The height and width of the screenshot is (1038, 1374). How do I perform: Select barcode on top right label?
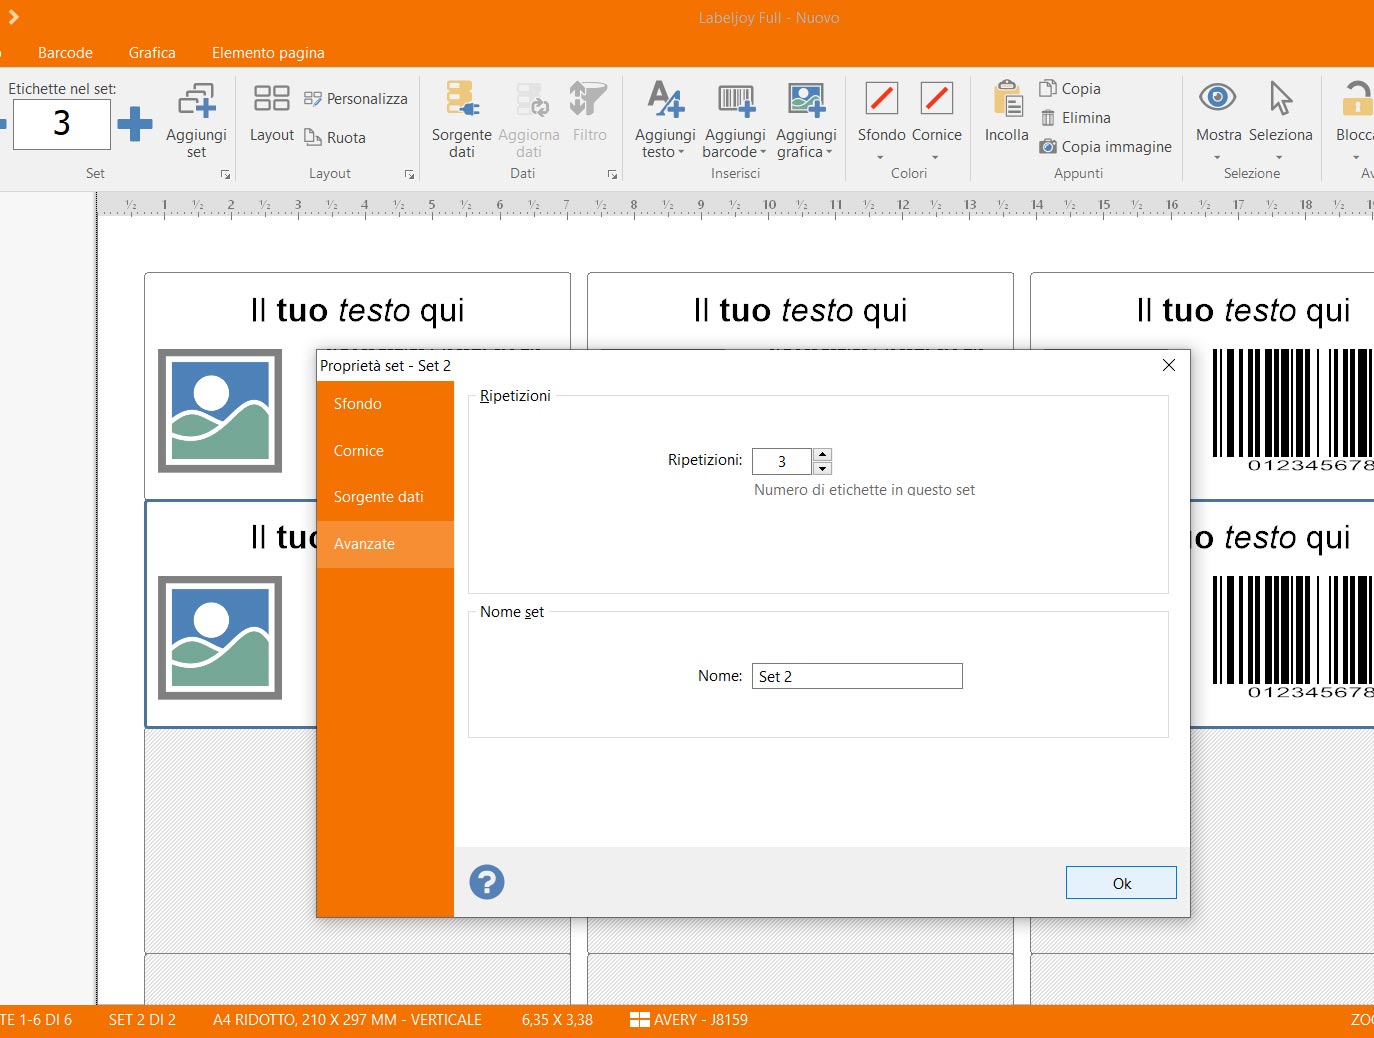point(1292,410)
